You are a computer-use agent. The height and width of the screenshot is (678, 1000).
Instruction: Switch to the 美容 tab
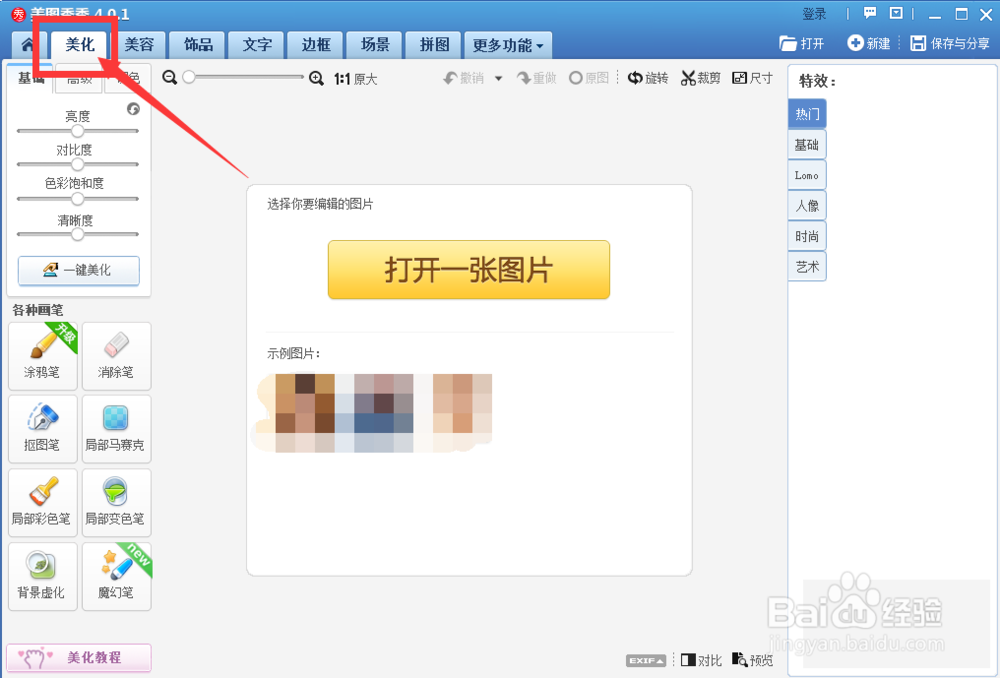(139, 45)
